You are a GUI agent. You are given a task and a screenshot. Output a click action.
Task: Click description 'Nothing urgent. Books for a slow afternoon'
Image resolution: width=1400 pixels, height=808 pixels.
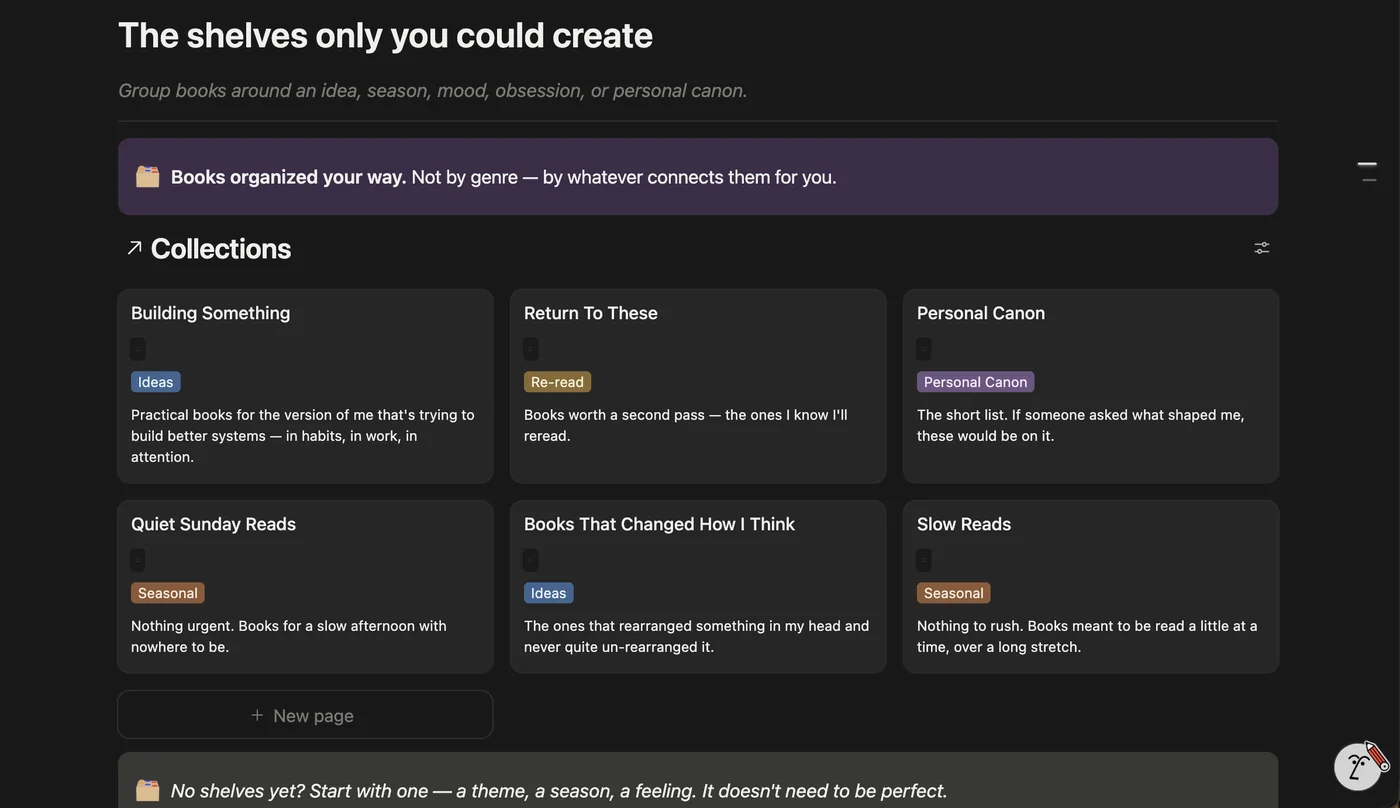[289, 636]
